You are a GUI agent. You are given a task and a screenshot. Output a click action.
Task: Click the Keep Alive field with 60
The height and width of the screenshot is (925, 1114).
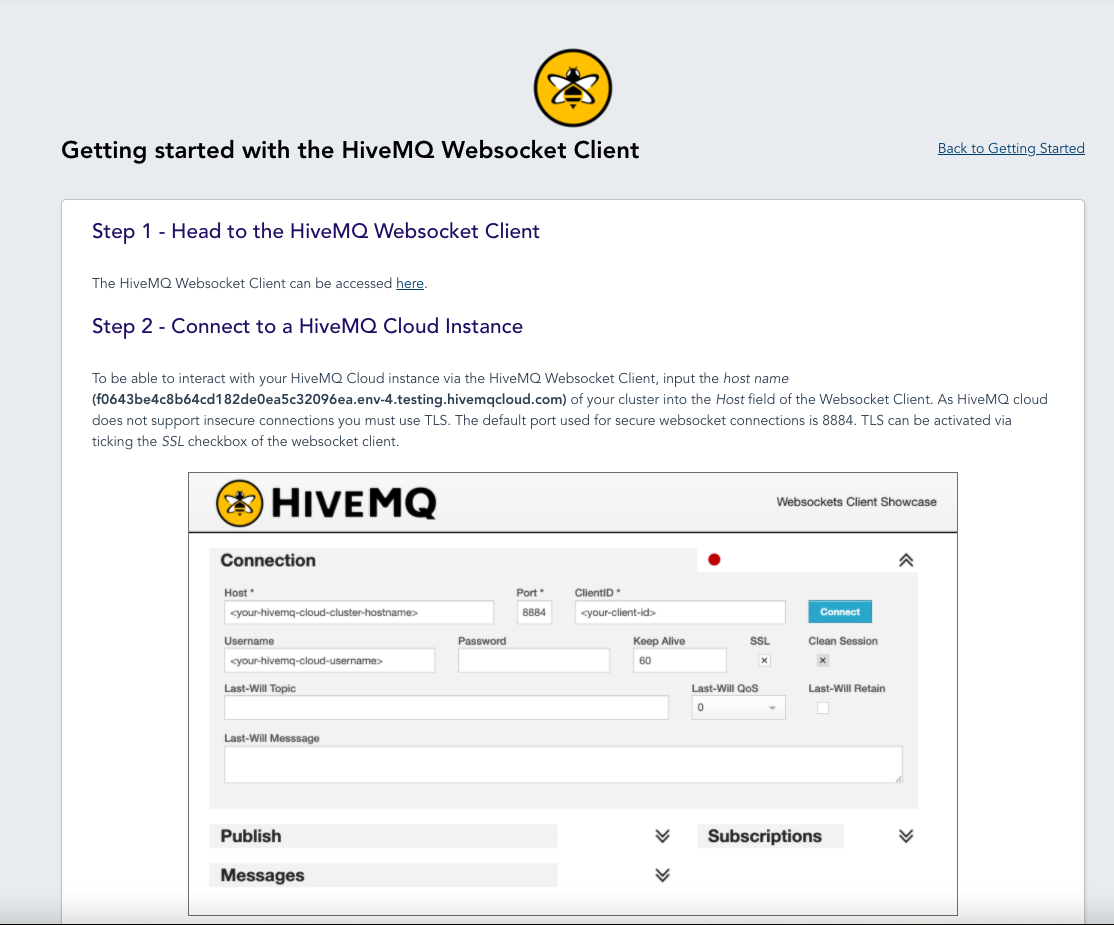pyautogui.click(x=680, y=661)
